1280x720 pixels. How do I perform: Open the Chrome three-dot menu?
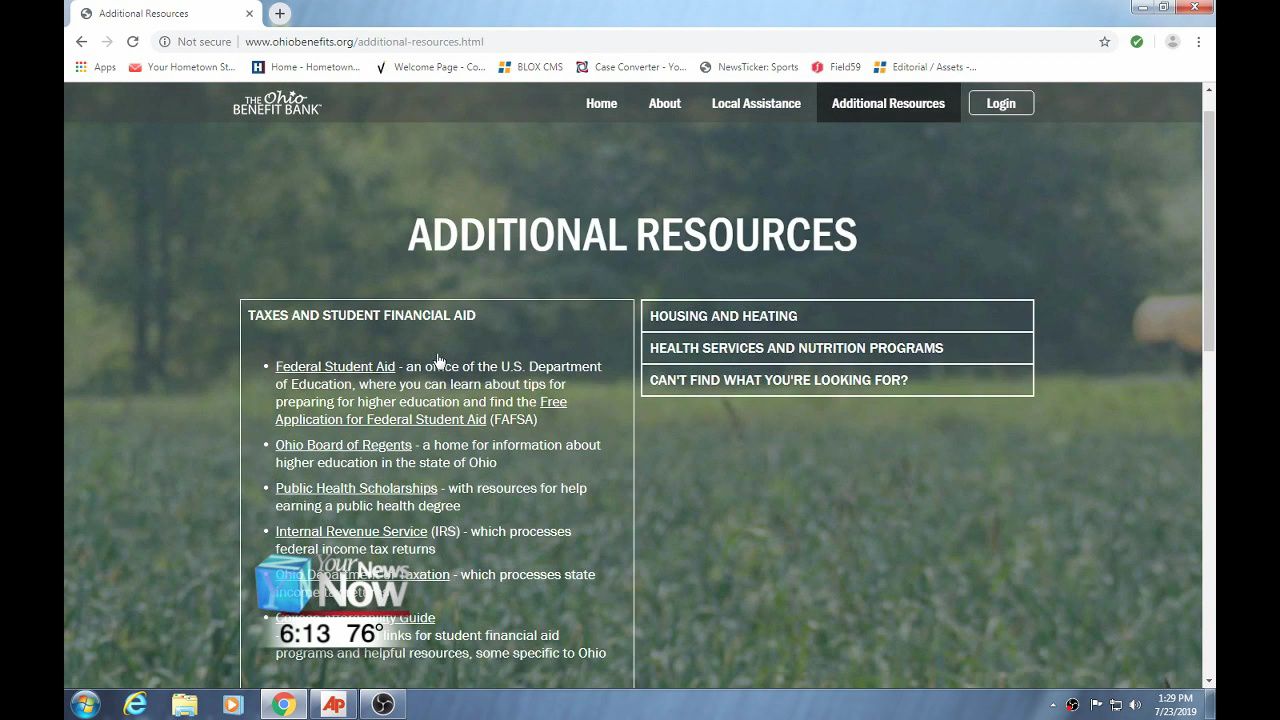pyautogui.click(x=1198, y=42)
